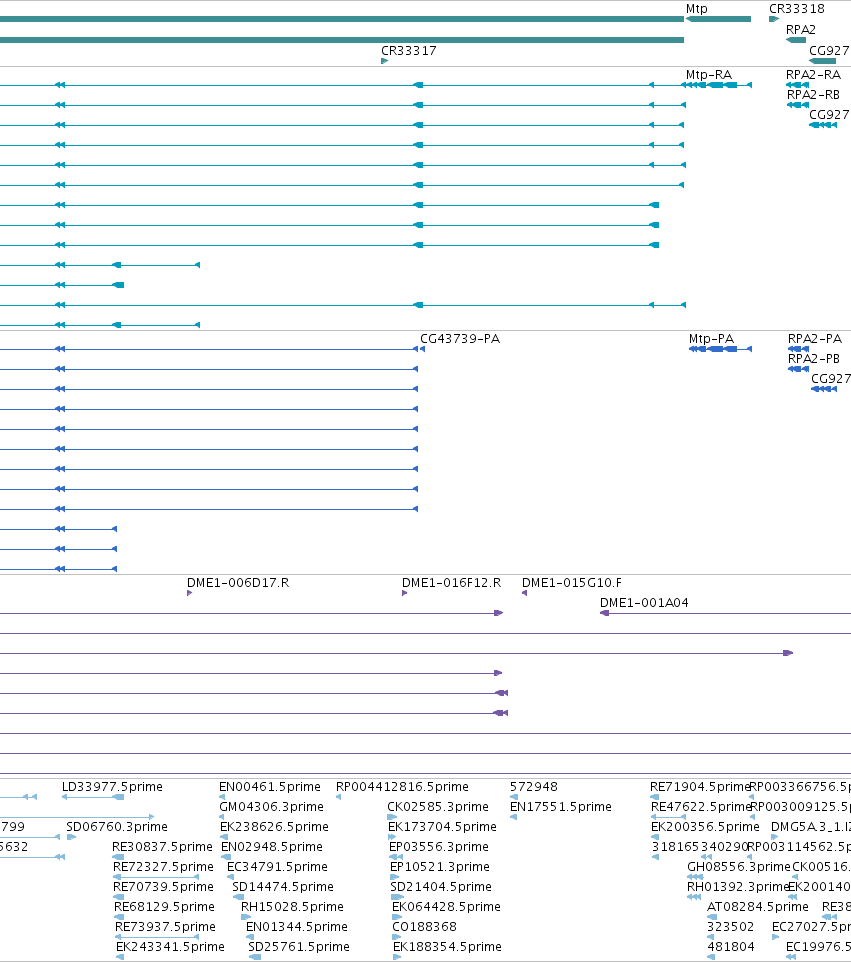Screen dimensions: 851x962
Task: Click EST RE73937.5prime
Action: (165, 926)
